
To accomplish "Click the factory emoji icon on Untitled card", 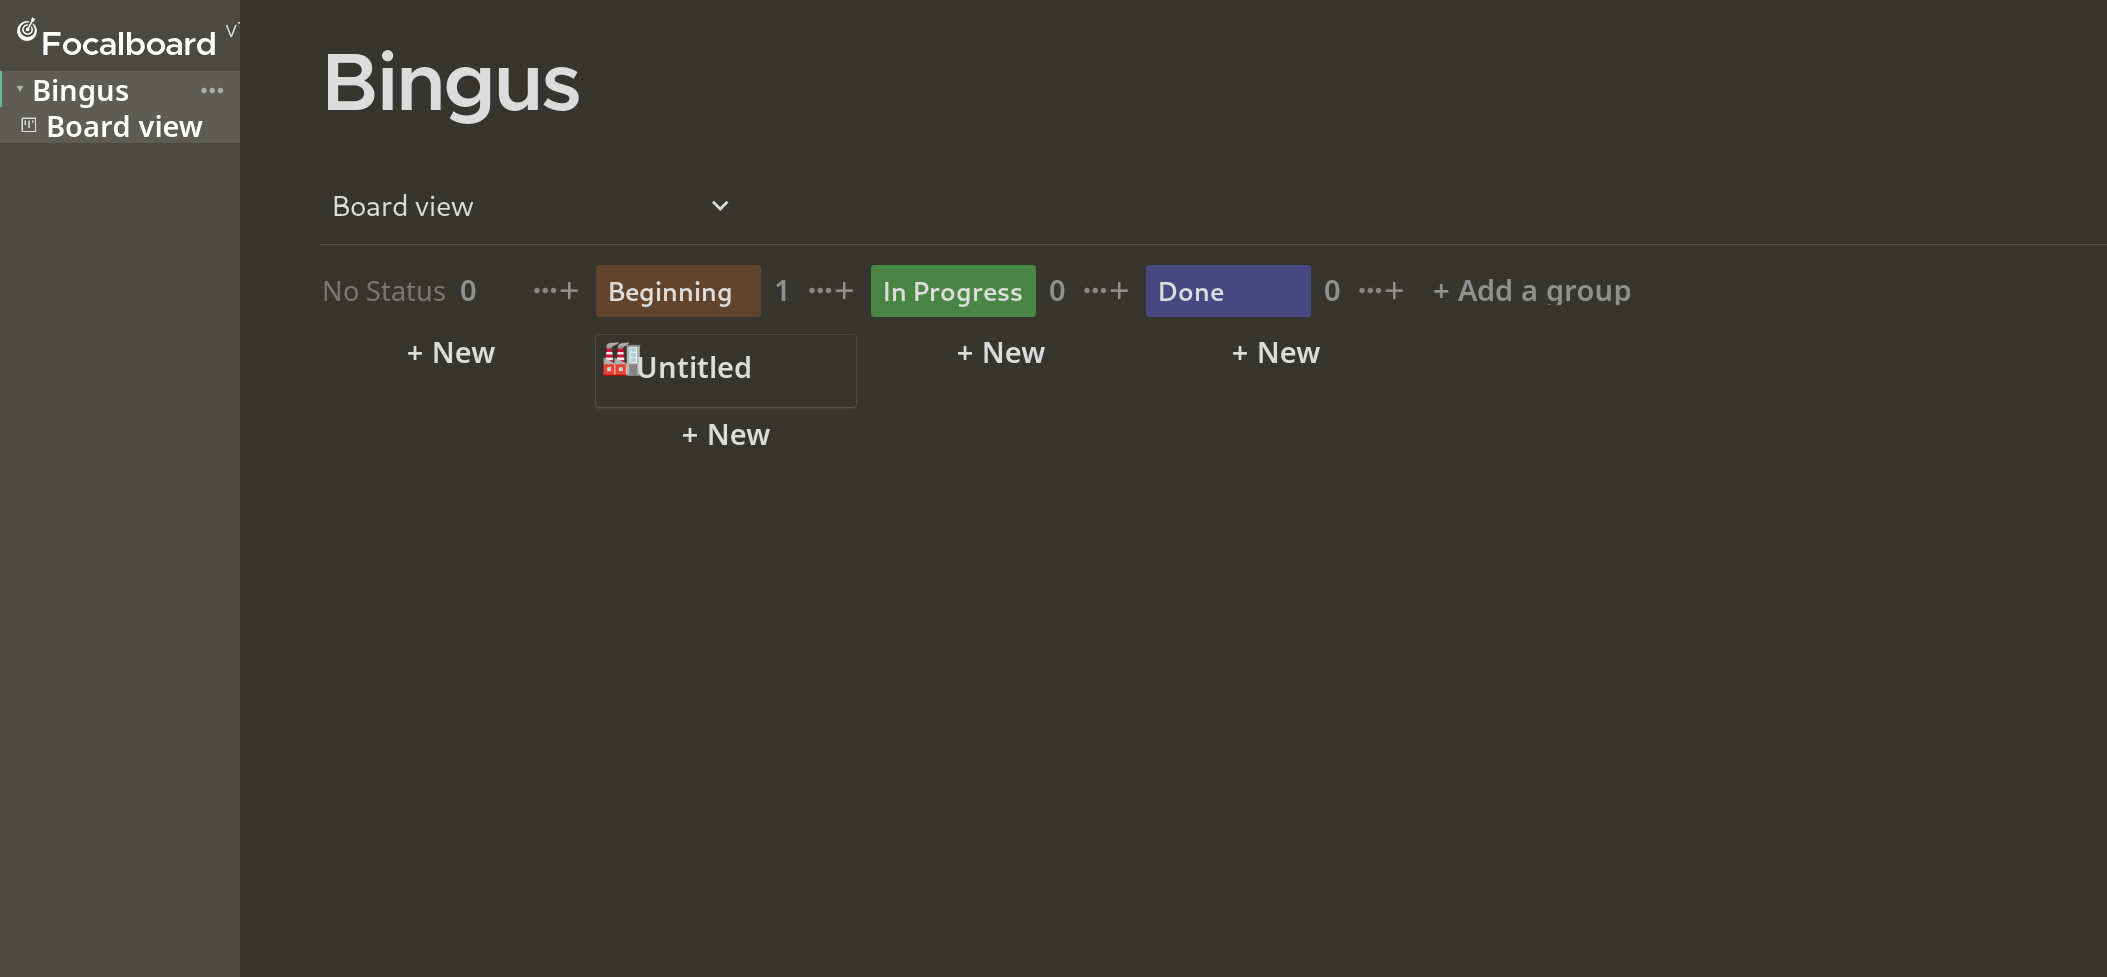I will (x=621, y=360).
